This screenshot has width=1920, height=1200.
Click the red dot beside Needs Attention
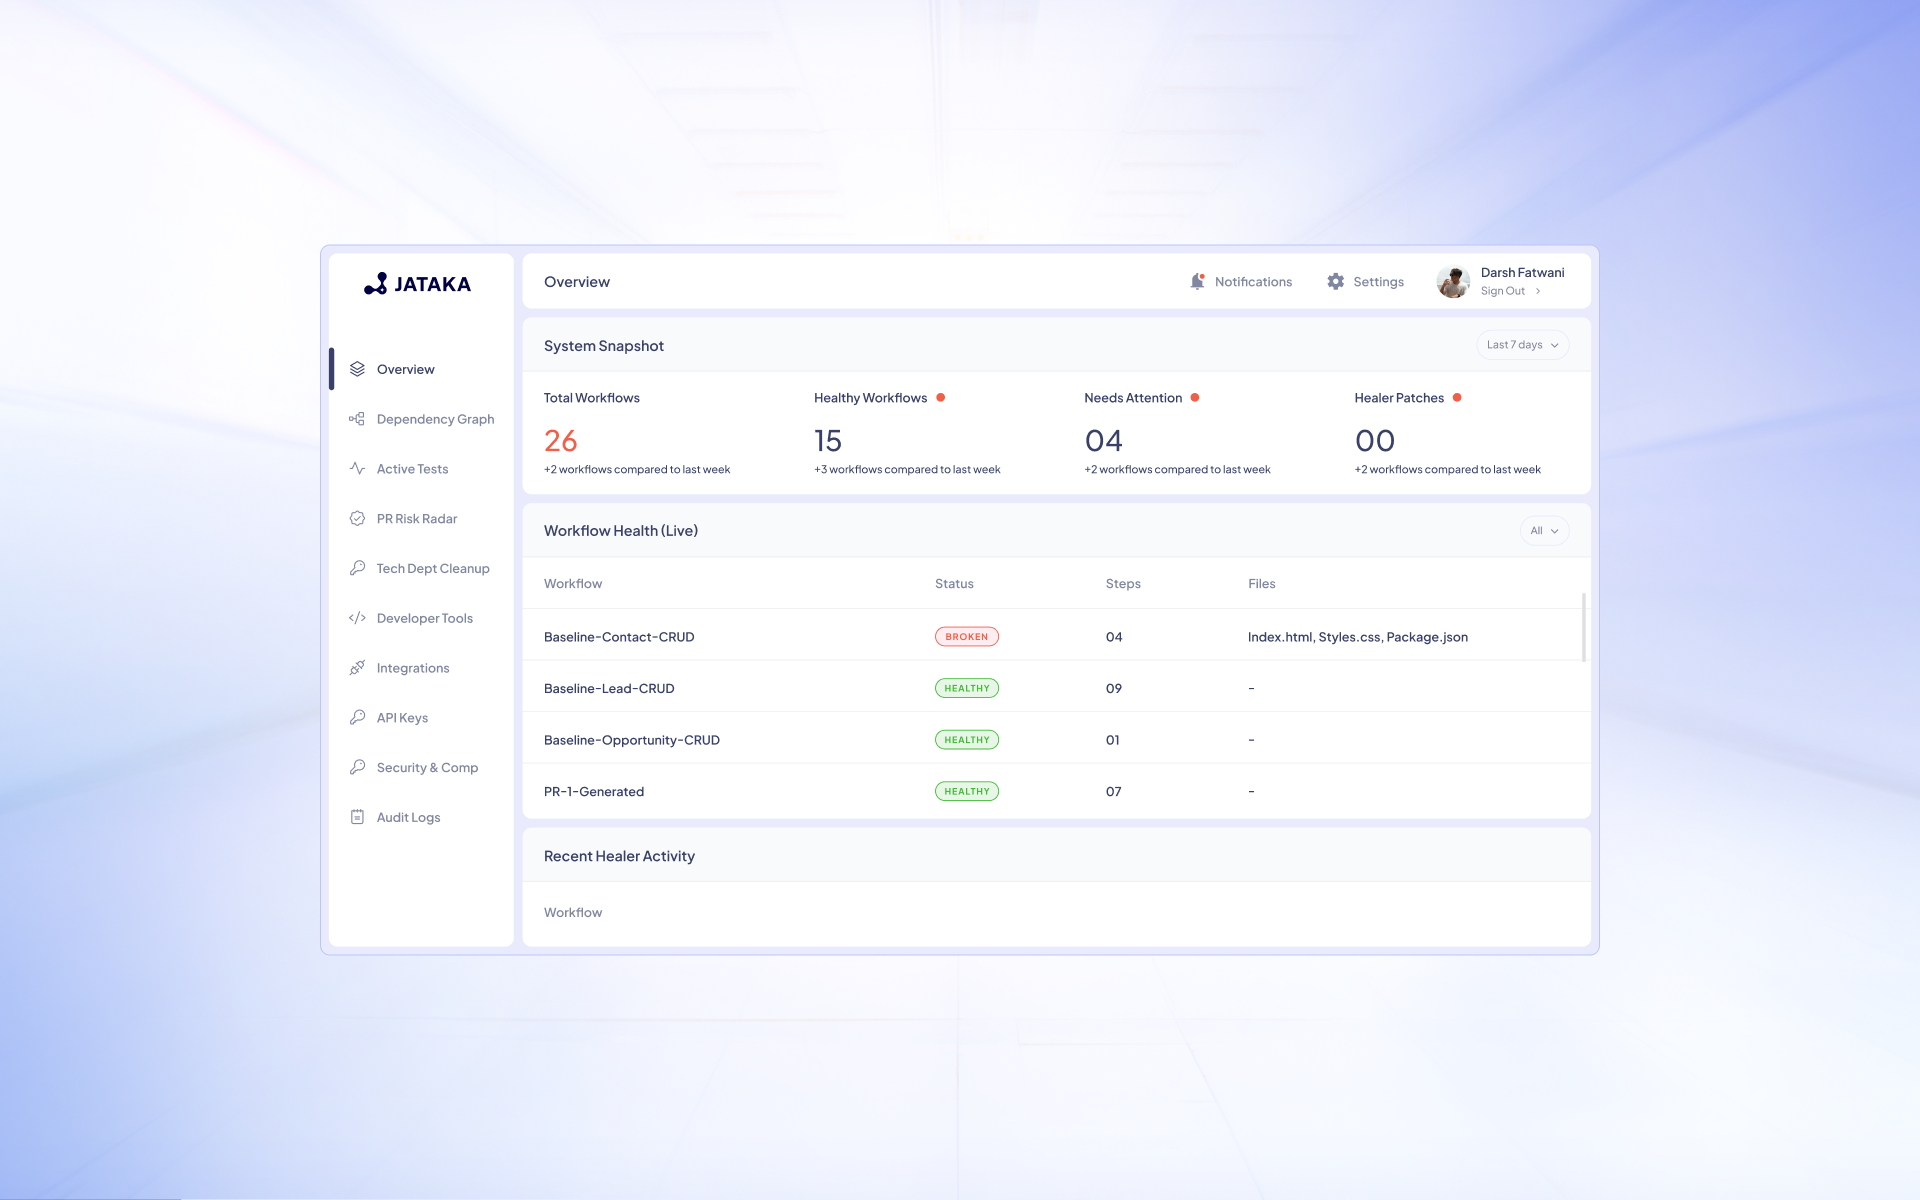tap(1195, 398)
